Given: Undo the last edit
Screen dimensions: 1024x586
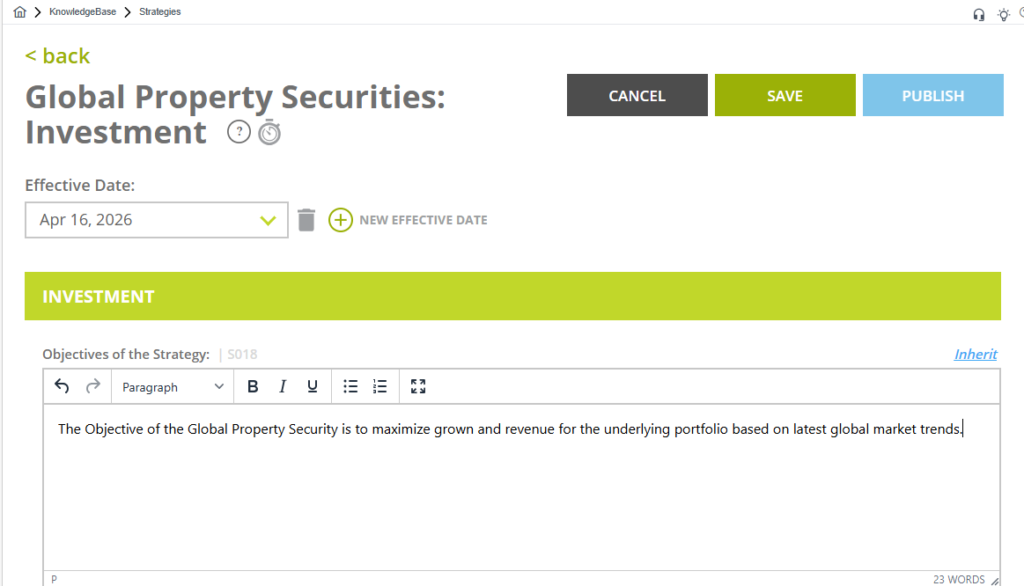Looking at the screenshot, I should pos(62,386).
